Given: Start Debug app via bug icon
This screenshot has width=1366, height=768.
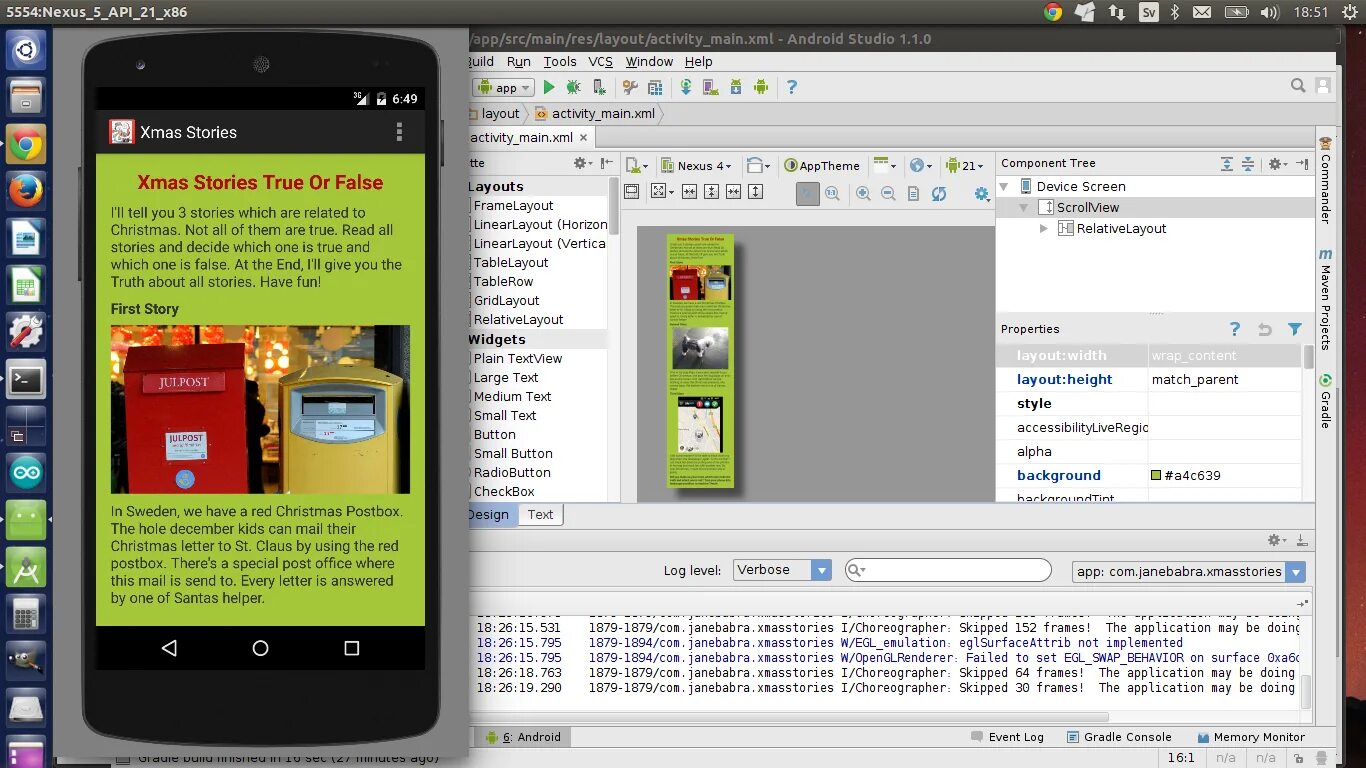Looking at the screenshot, I should pyautogui.click(x=574, y=88).
